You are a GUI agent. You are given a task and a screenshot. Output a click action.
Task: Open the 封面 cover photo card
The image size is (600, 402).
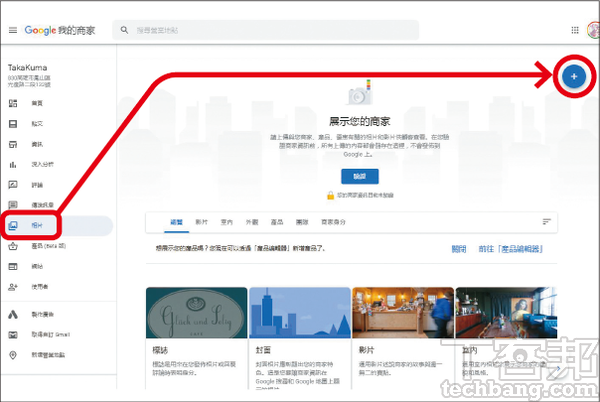coord(300,338)
